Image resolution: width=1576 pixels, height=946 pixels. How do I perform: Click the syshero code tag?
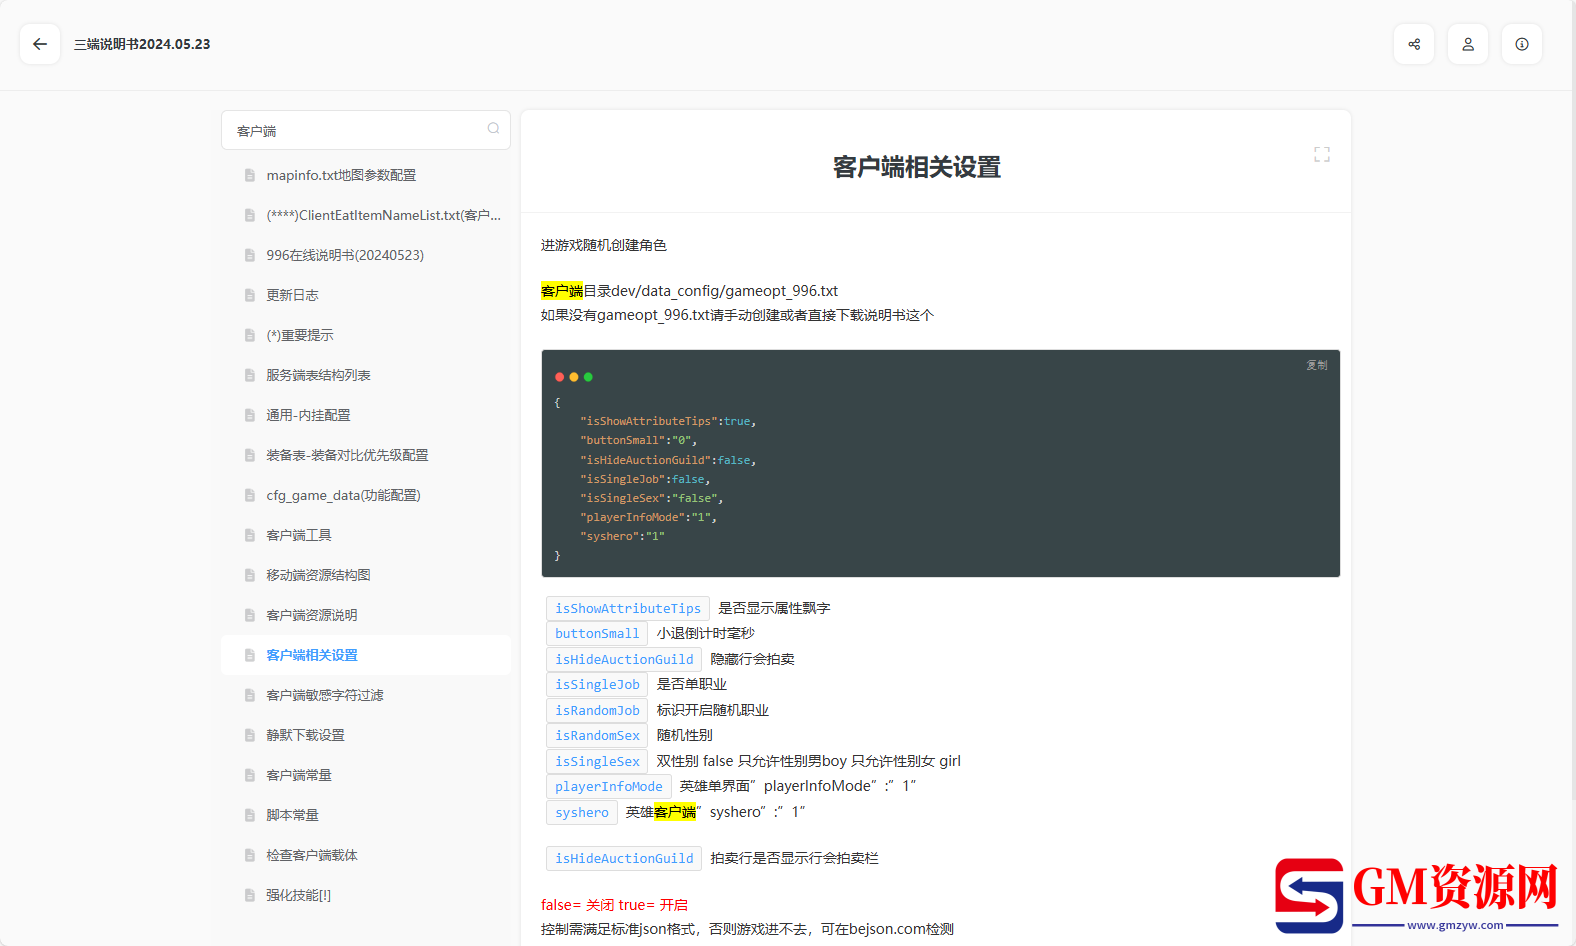(582, 812)
